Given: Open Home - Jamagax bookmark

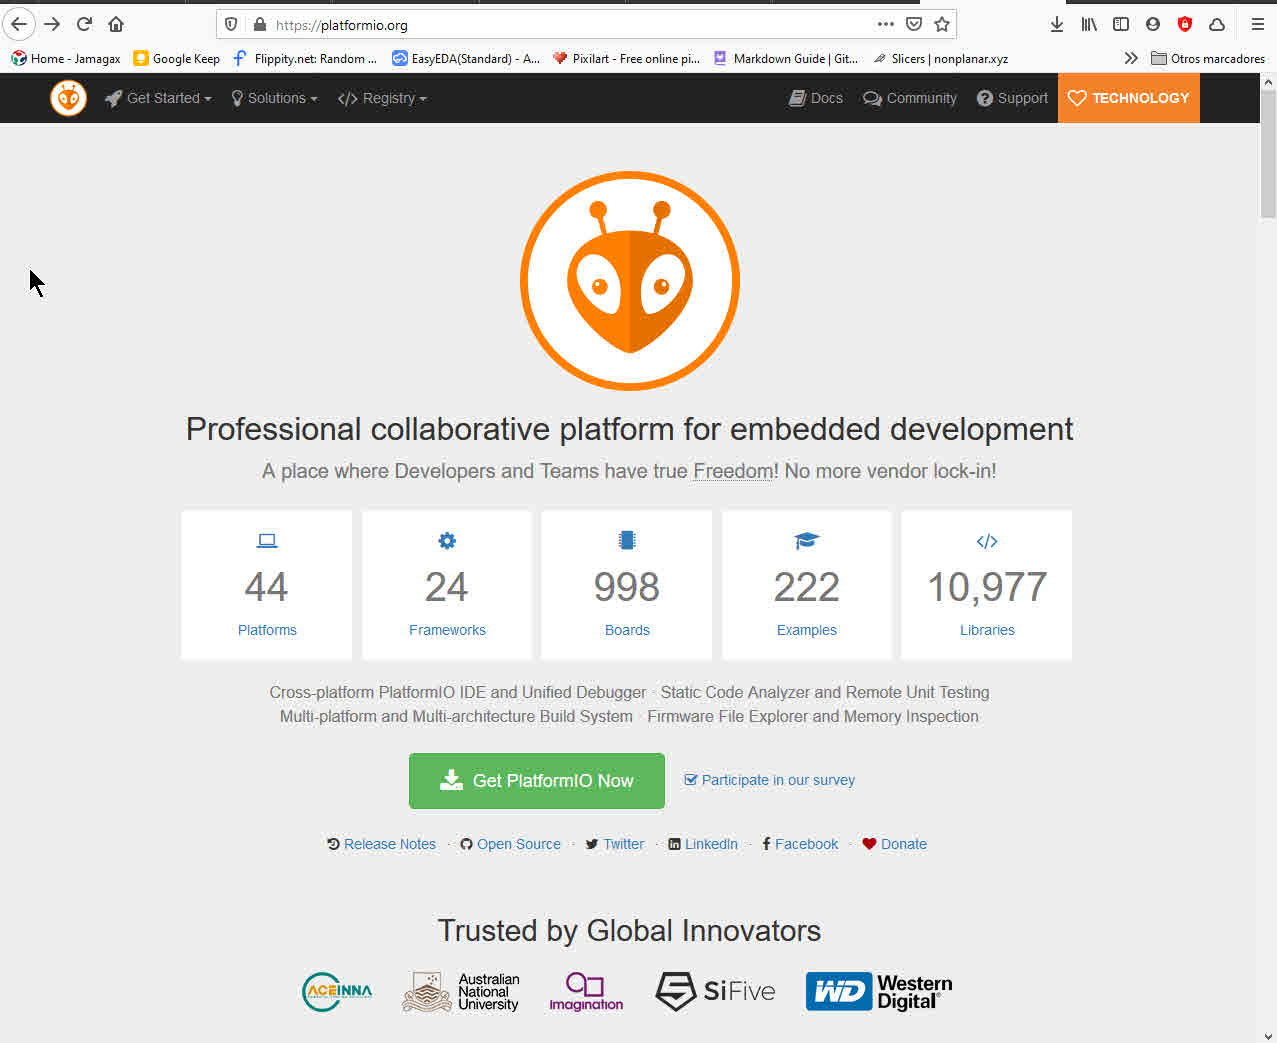Looking at the screenshot, I should (x=66, y=58).
